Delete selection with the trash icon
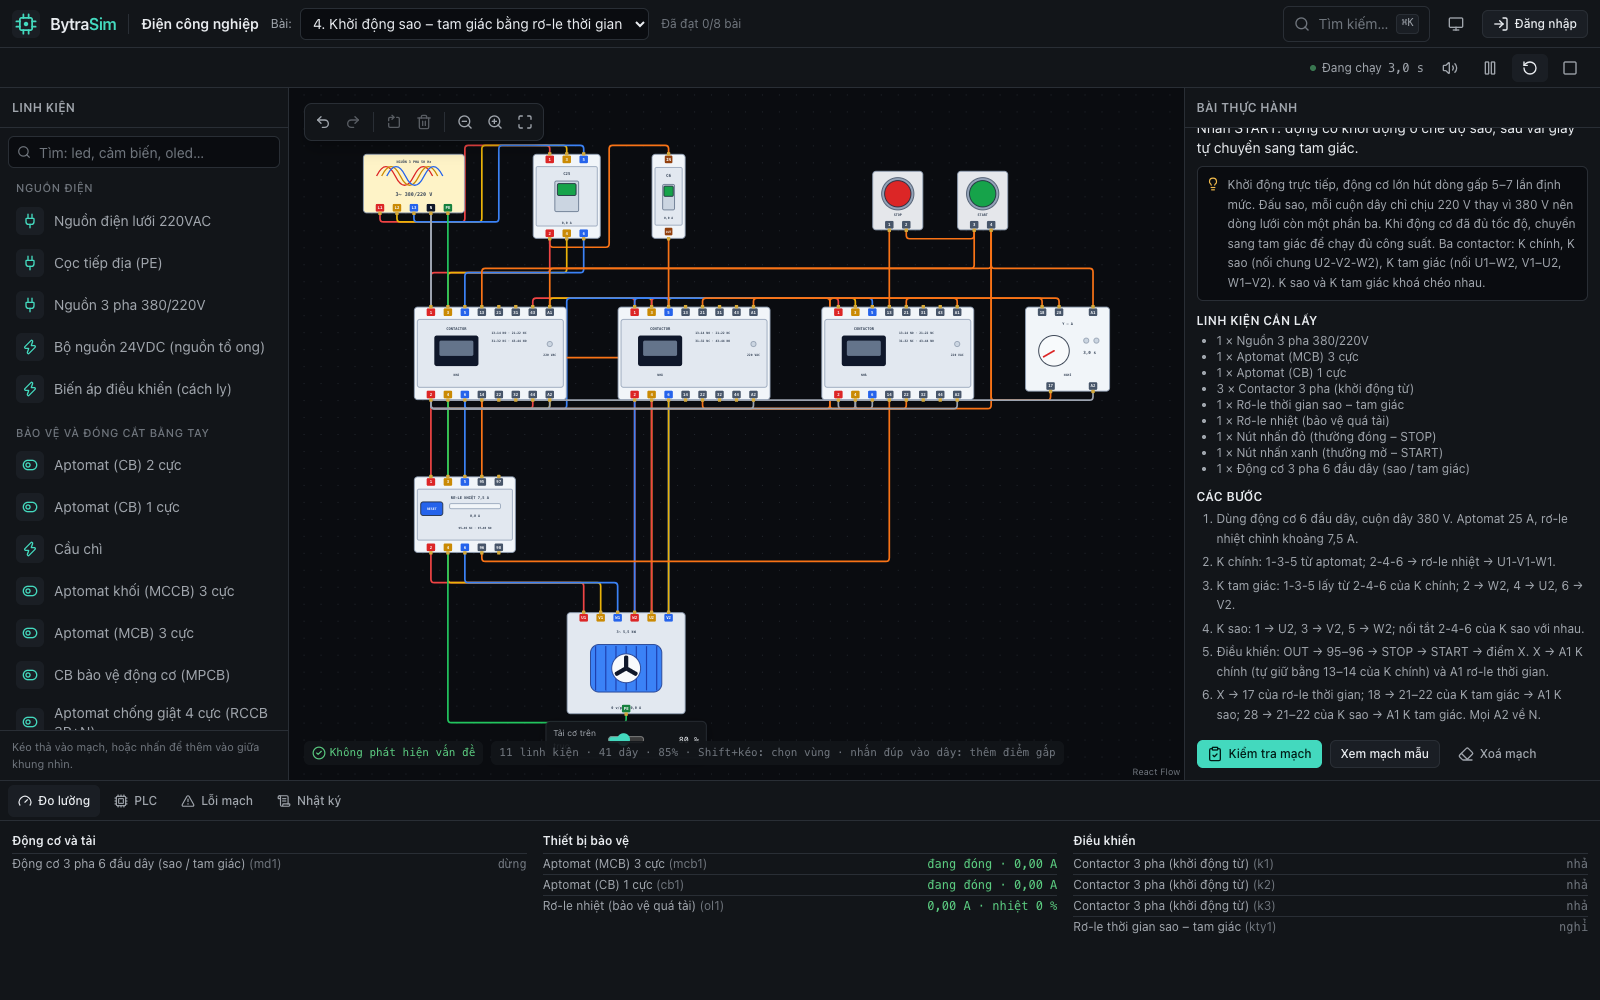This screenshot has height=1000, width=1600. point(424,122)
